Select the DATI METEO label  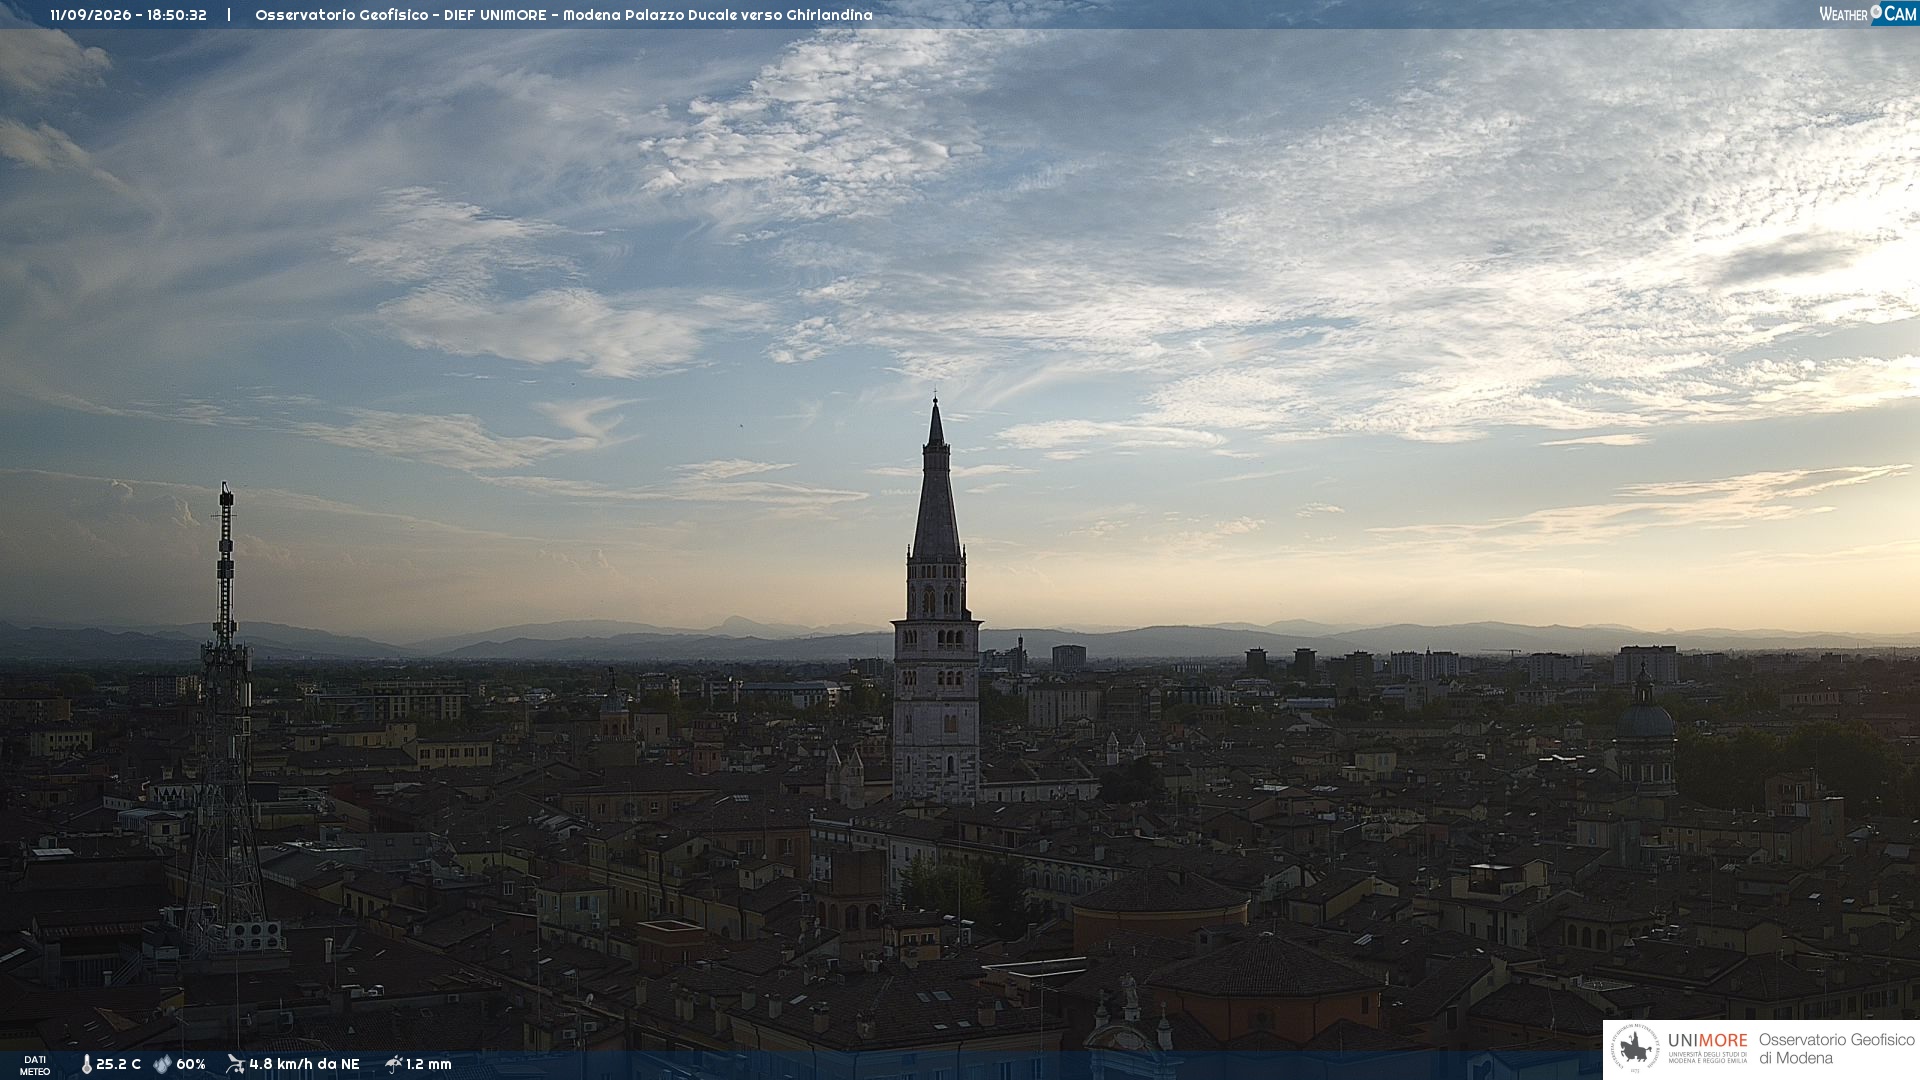35,1065
